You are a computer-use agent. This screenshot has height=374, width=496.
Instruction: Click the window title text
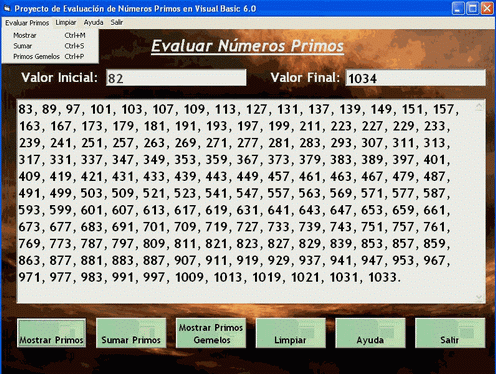135,8
